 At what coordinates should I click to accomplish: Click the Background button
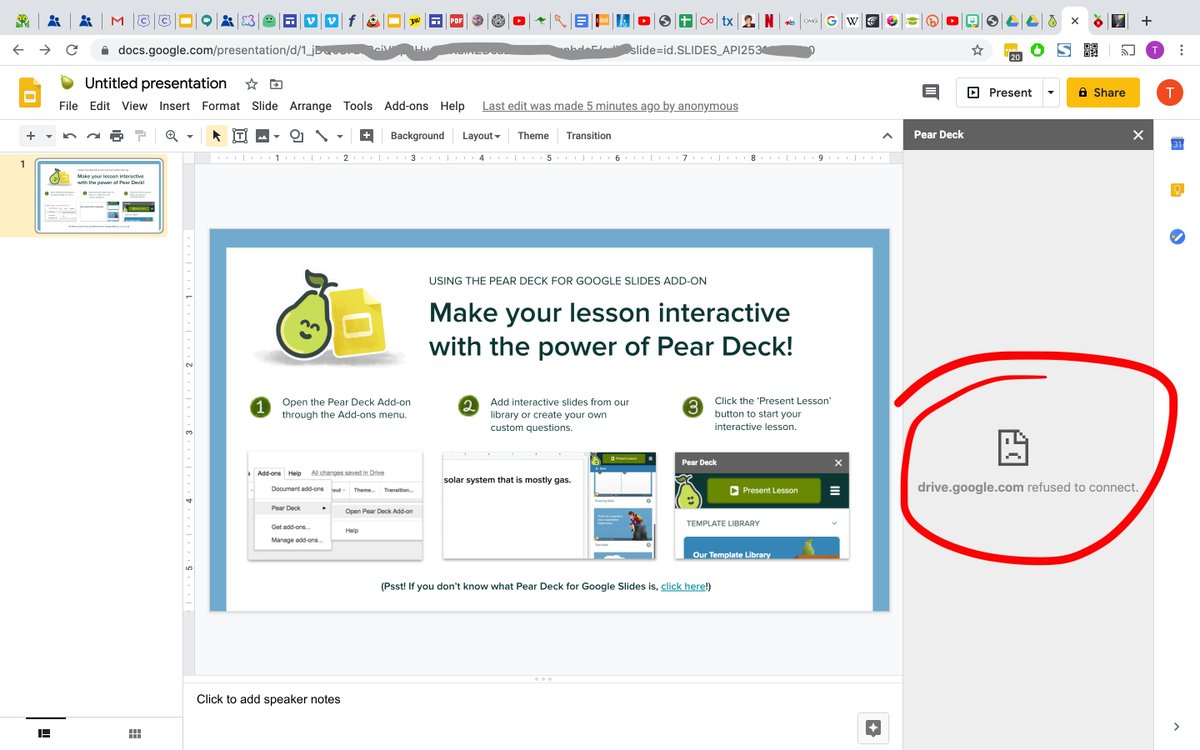417,136
